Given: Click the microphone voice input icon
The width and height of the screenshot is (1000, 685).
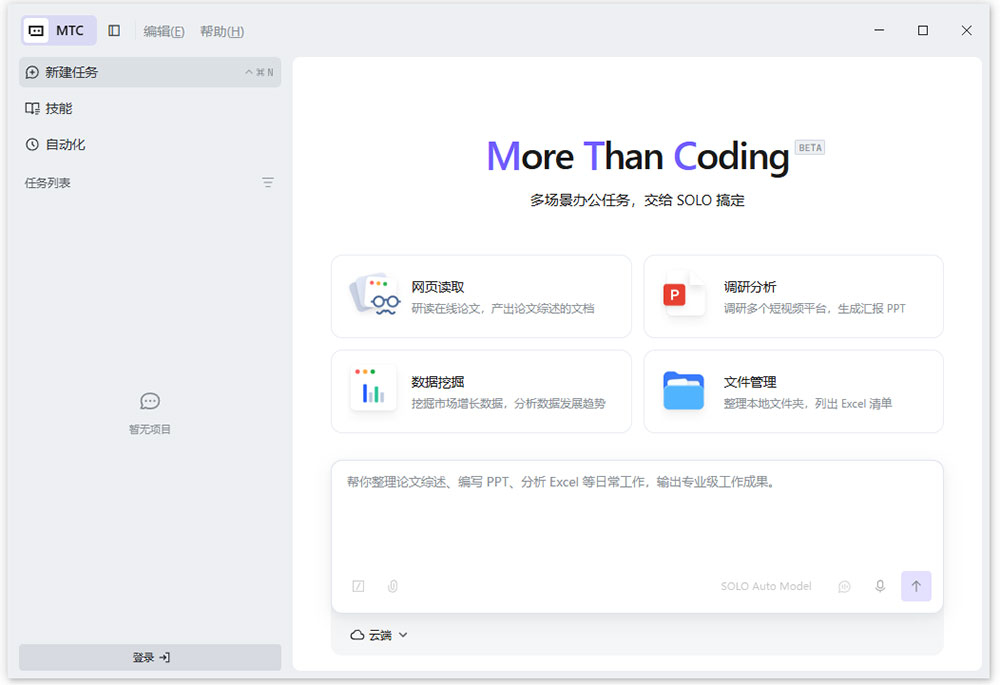Looking at the screenshot, I should (x=880, y=586).
